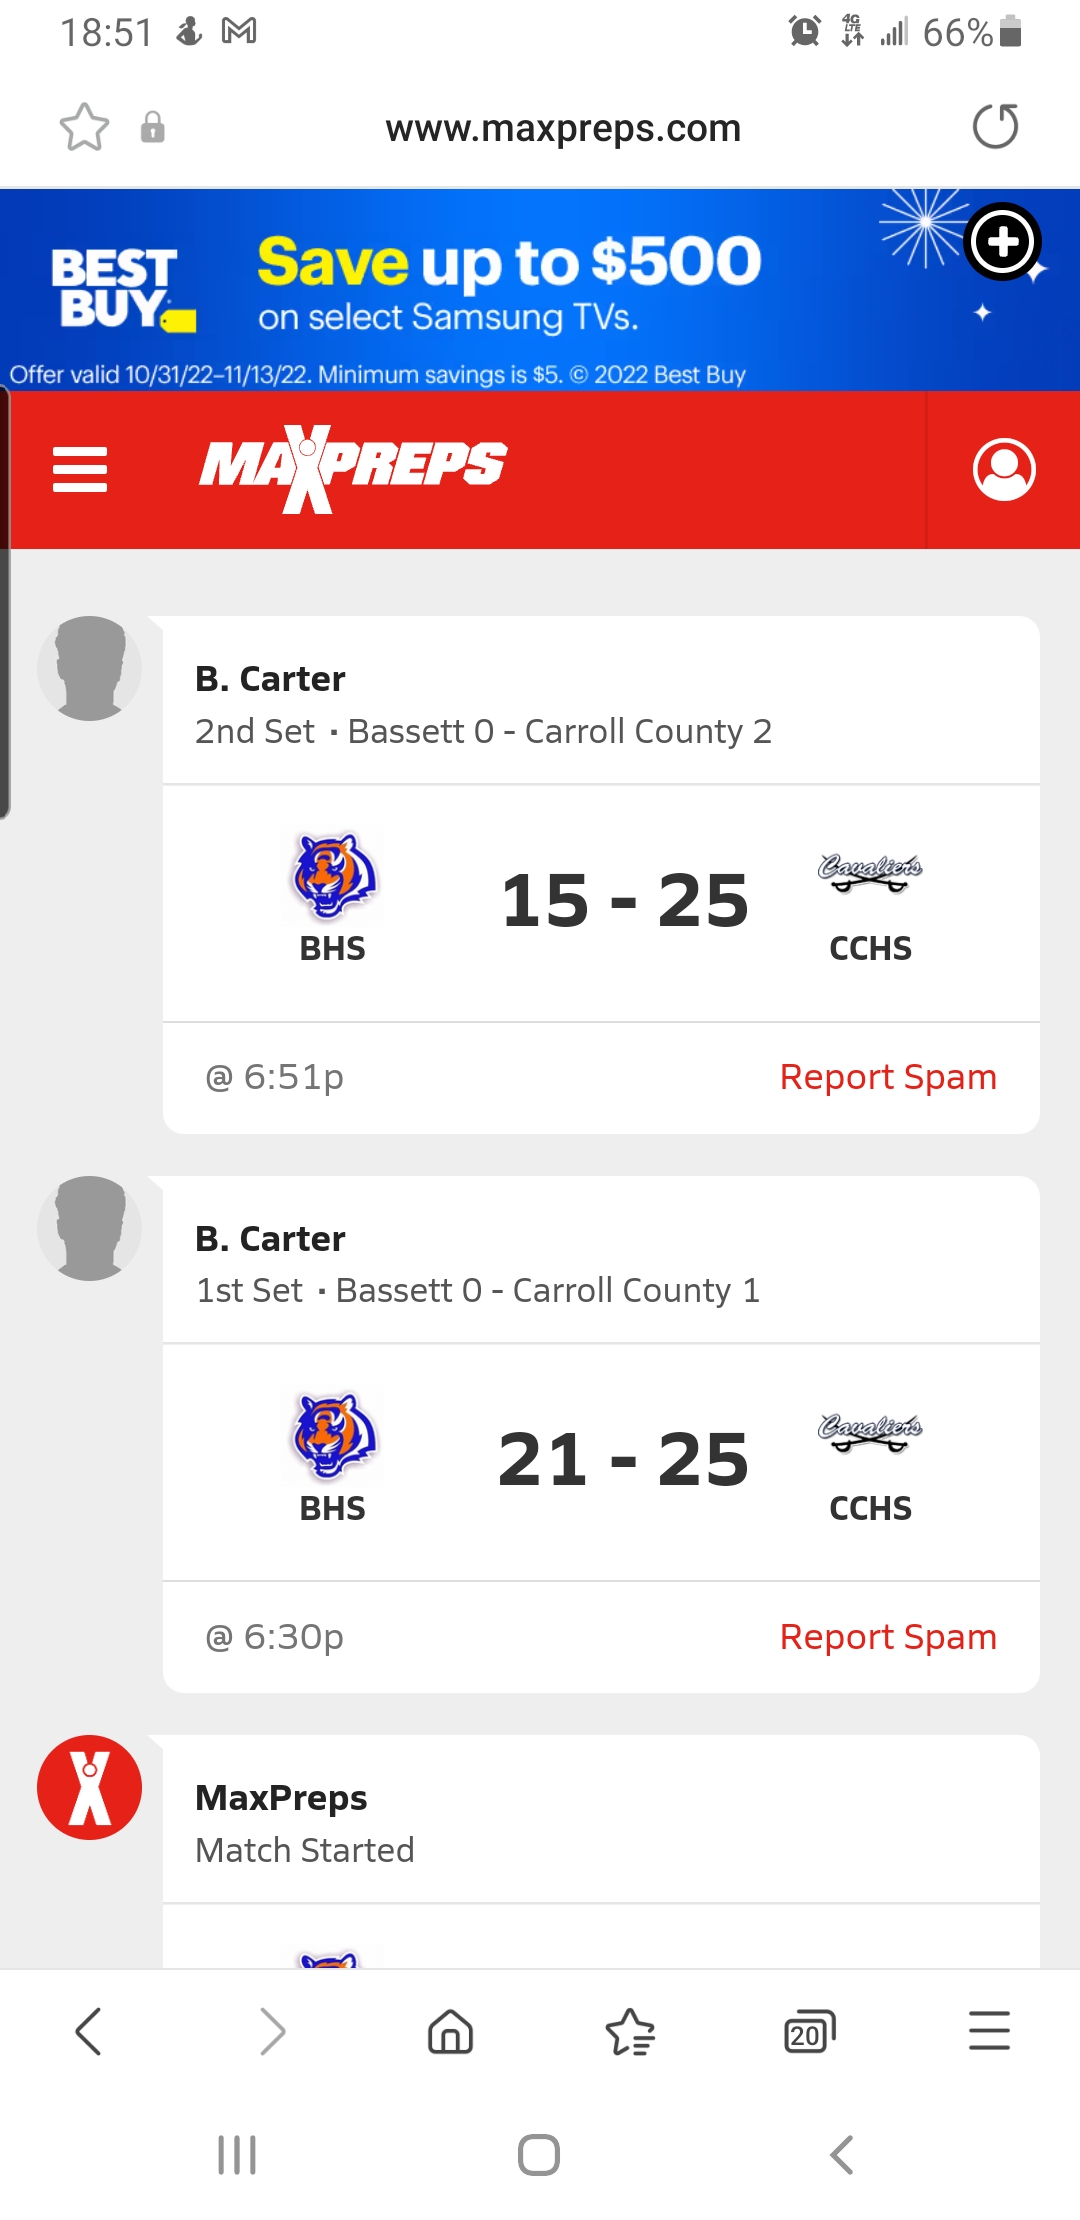Open the browser bookmarks list

tap(630, 2031)
